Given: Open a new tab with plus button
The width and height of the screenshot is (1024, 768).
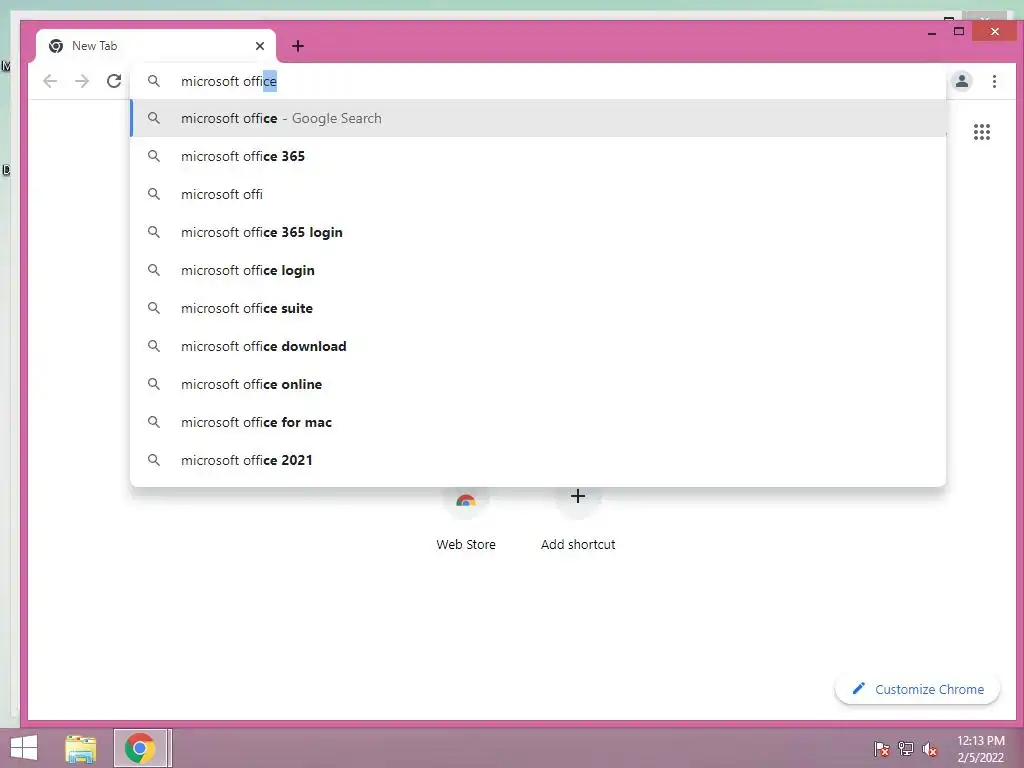Looking at the screenshot, I should point(298,46).
